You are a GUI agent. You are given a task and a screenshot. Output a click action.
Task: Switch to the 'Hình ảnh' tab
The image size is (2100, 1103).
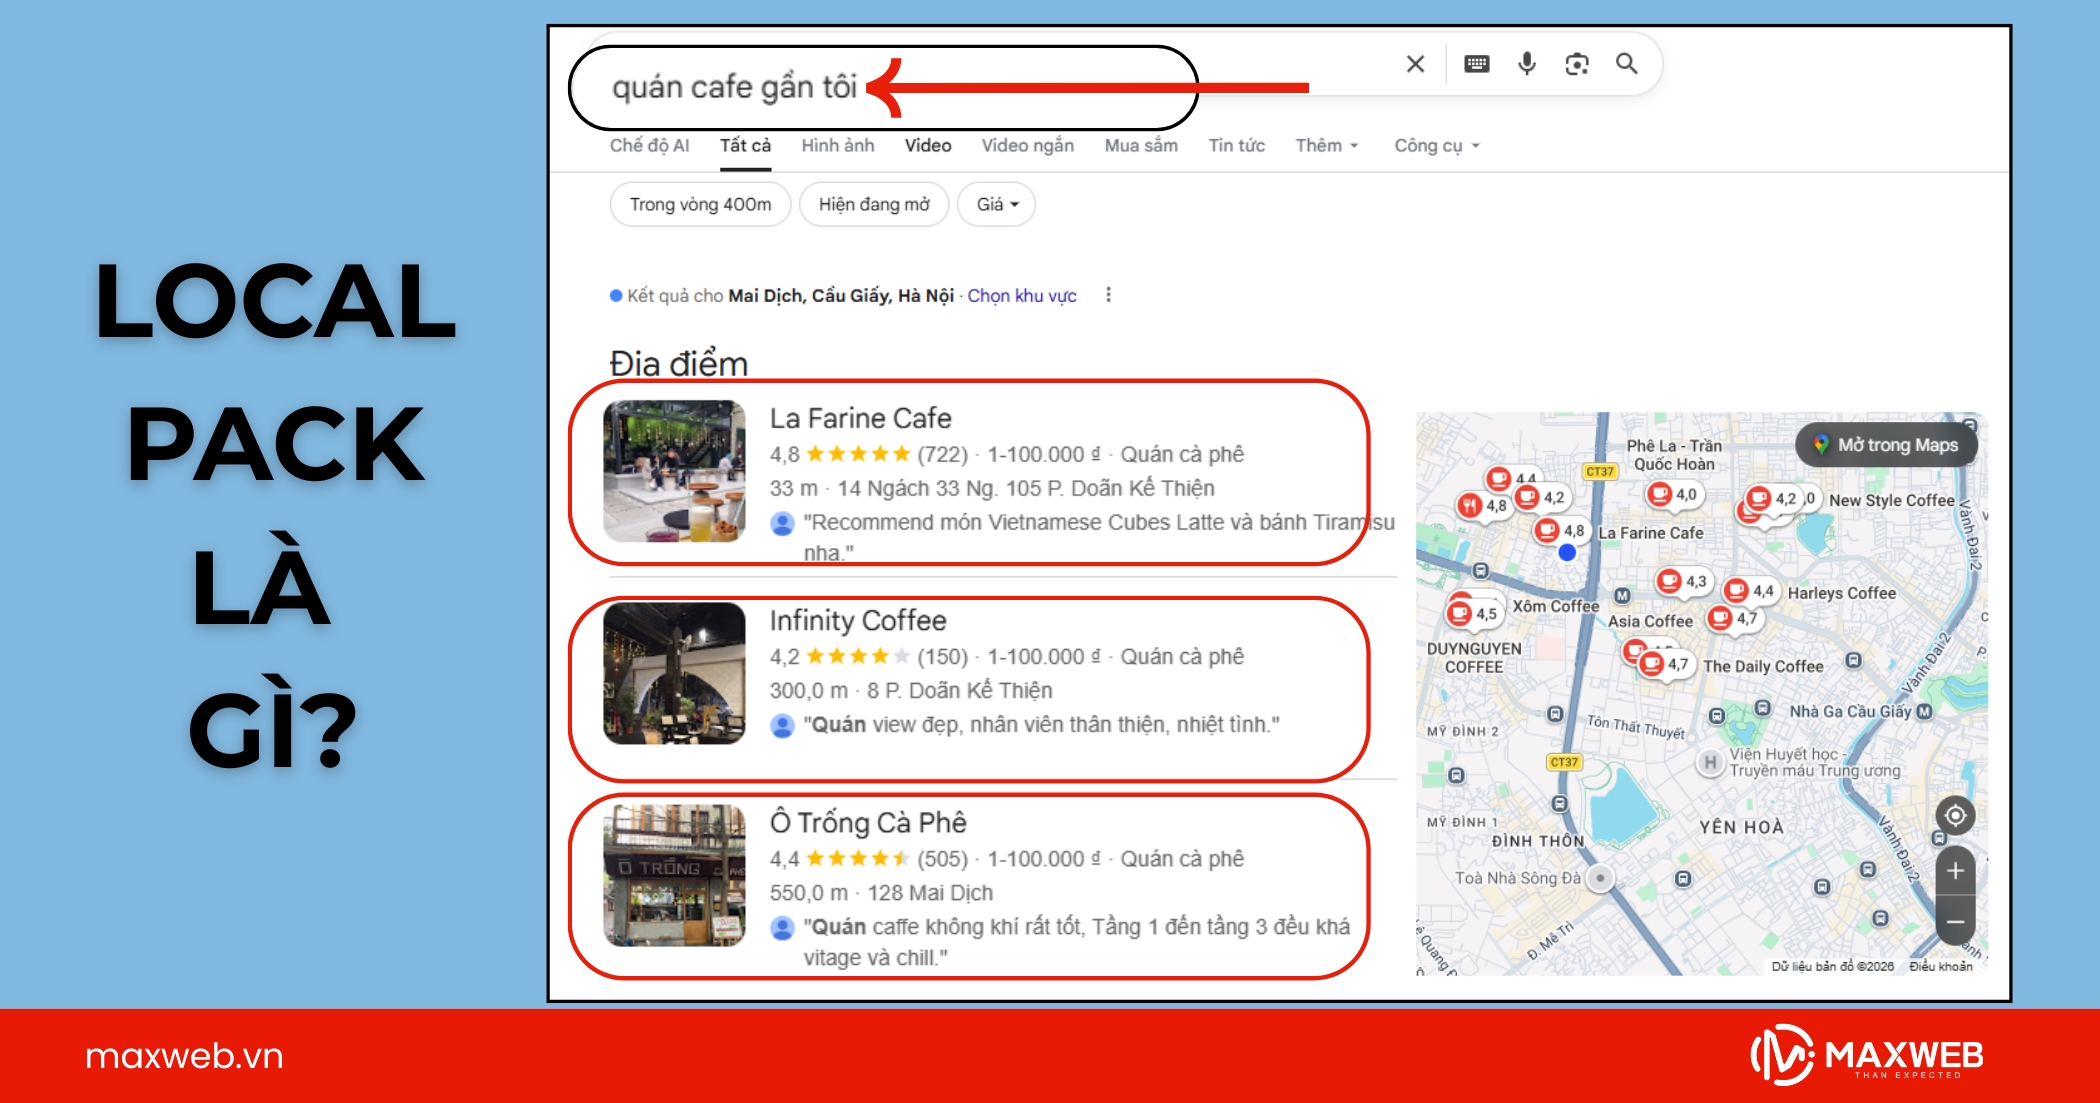click(837, 146)
